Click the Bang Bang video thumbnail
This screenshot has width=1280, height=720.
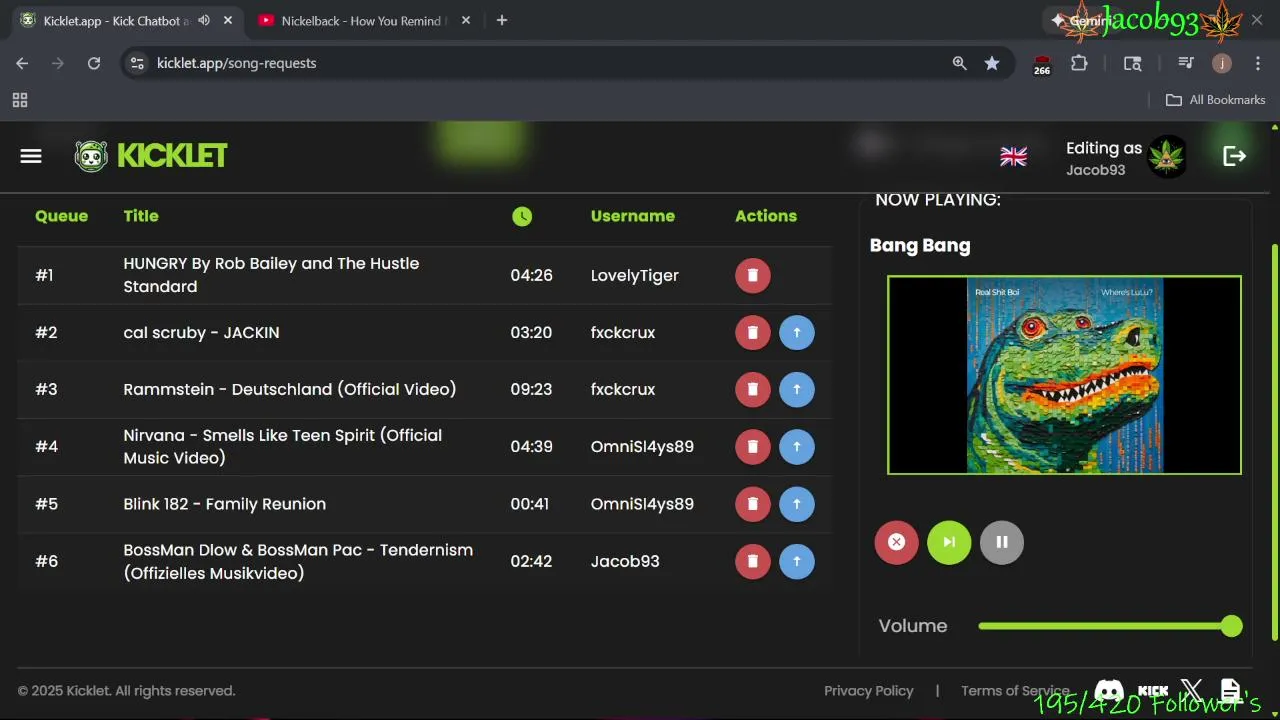[x=1064, y=375]
